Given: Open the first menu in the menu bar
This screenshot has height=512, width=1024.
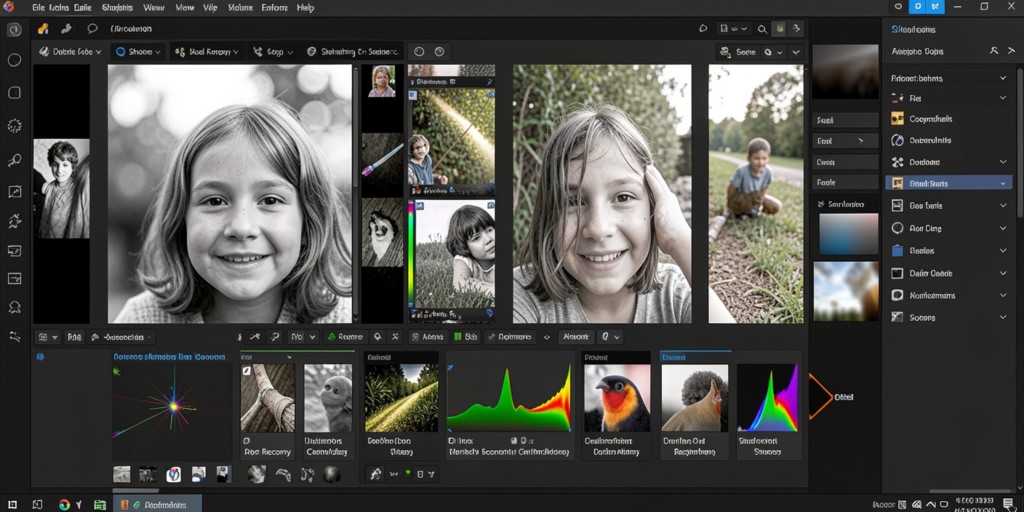Looking at the screenshot, I should pos(39,8).
